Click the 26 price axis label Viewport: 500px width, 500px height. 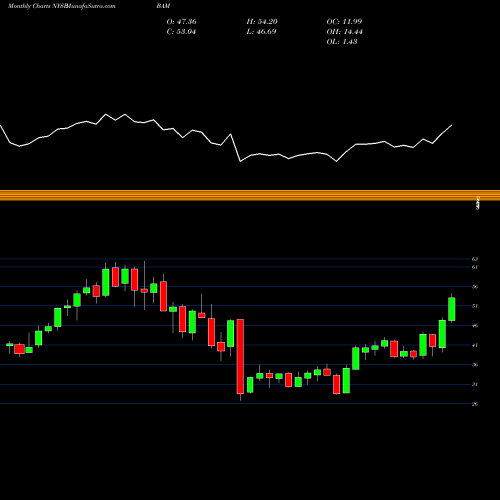pos(475,404)
